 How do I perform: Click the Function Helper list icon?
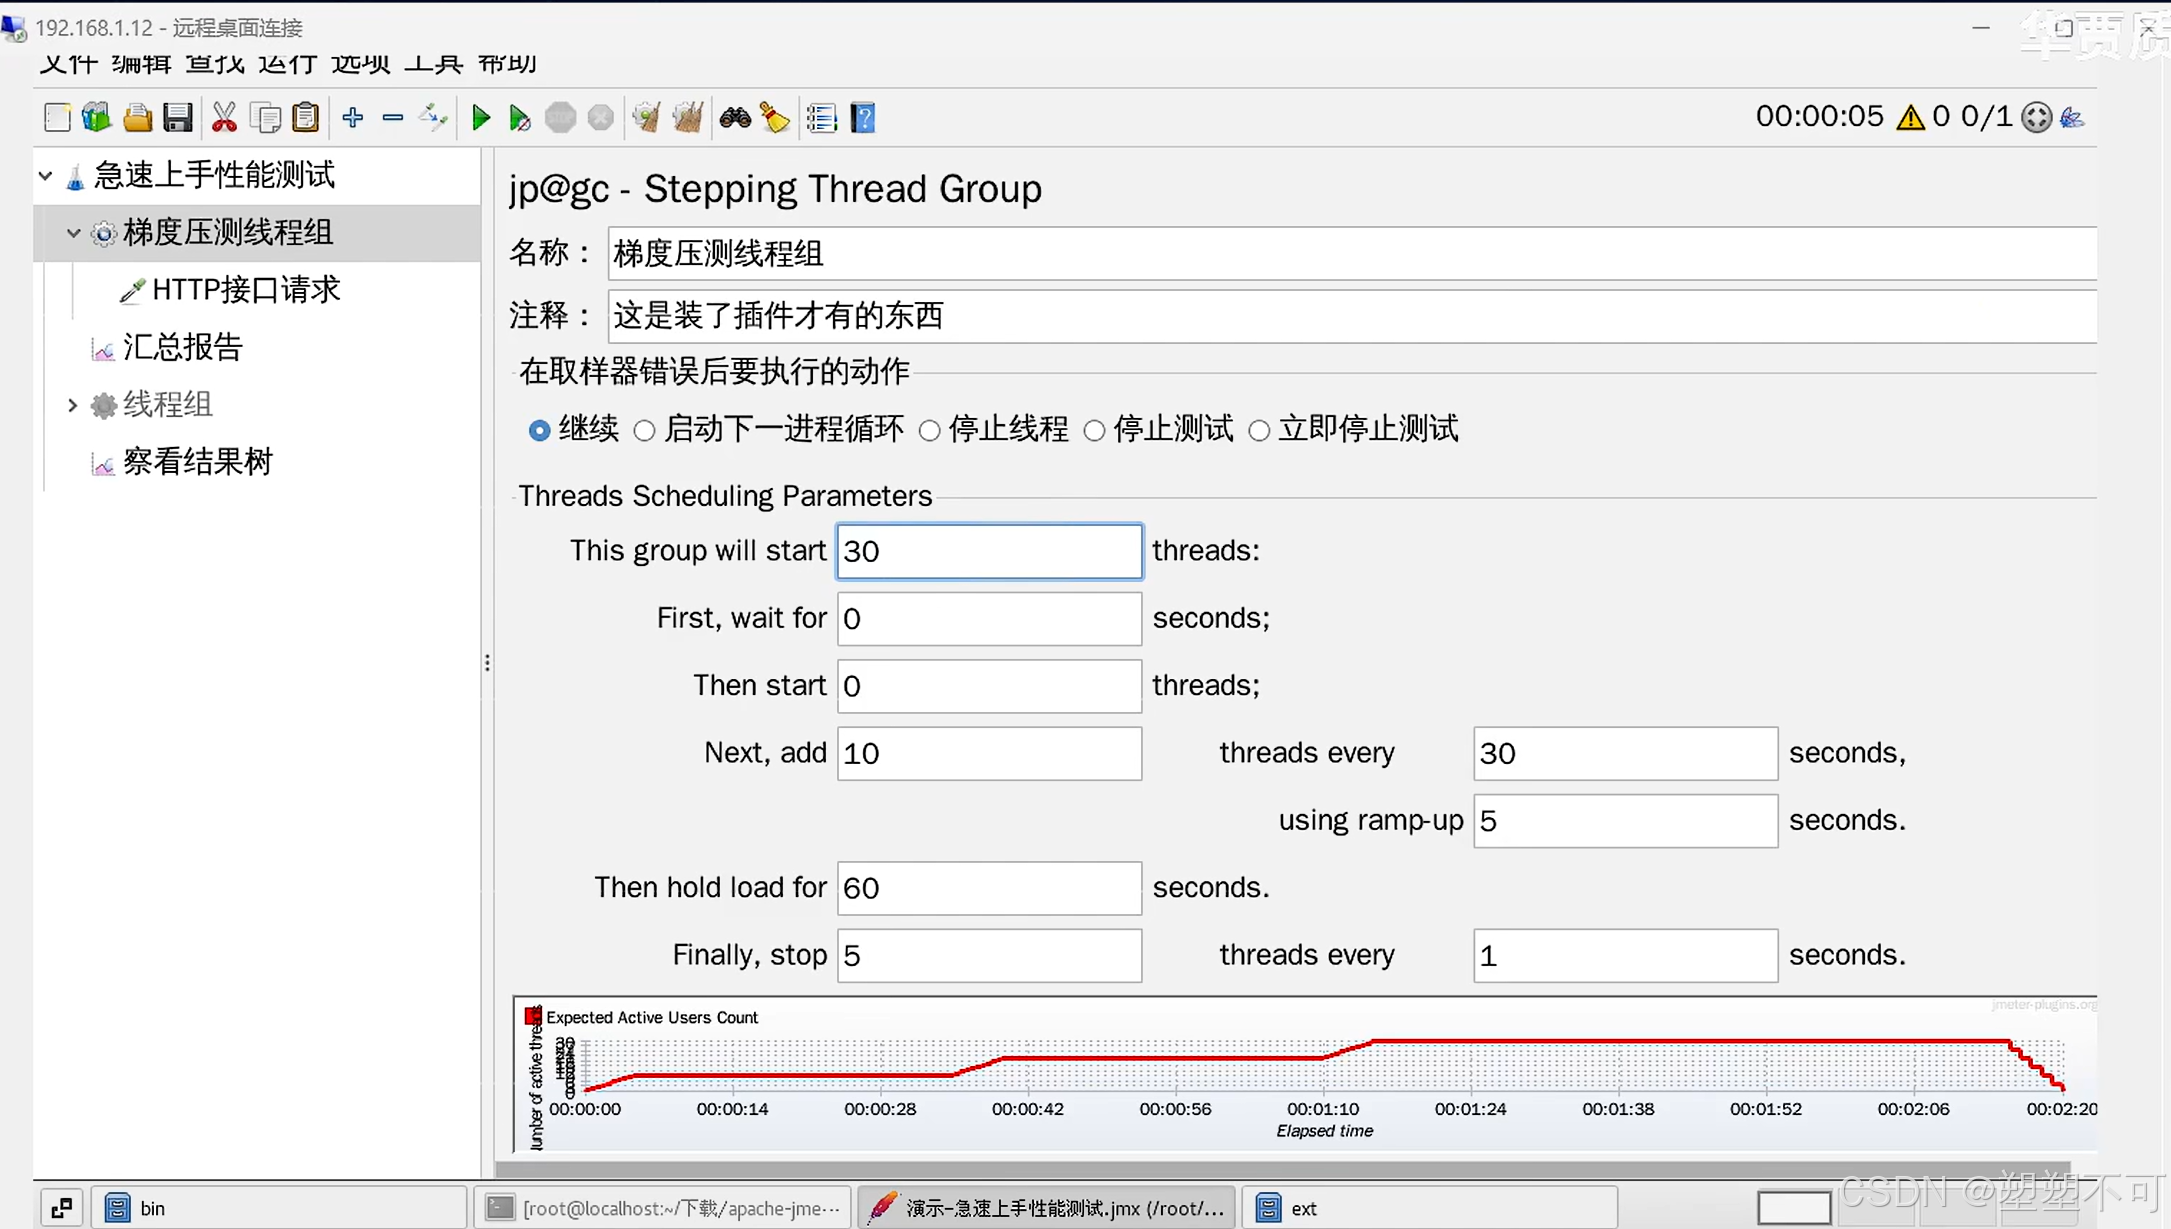click(821, 118)
